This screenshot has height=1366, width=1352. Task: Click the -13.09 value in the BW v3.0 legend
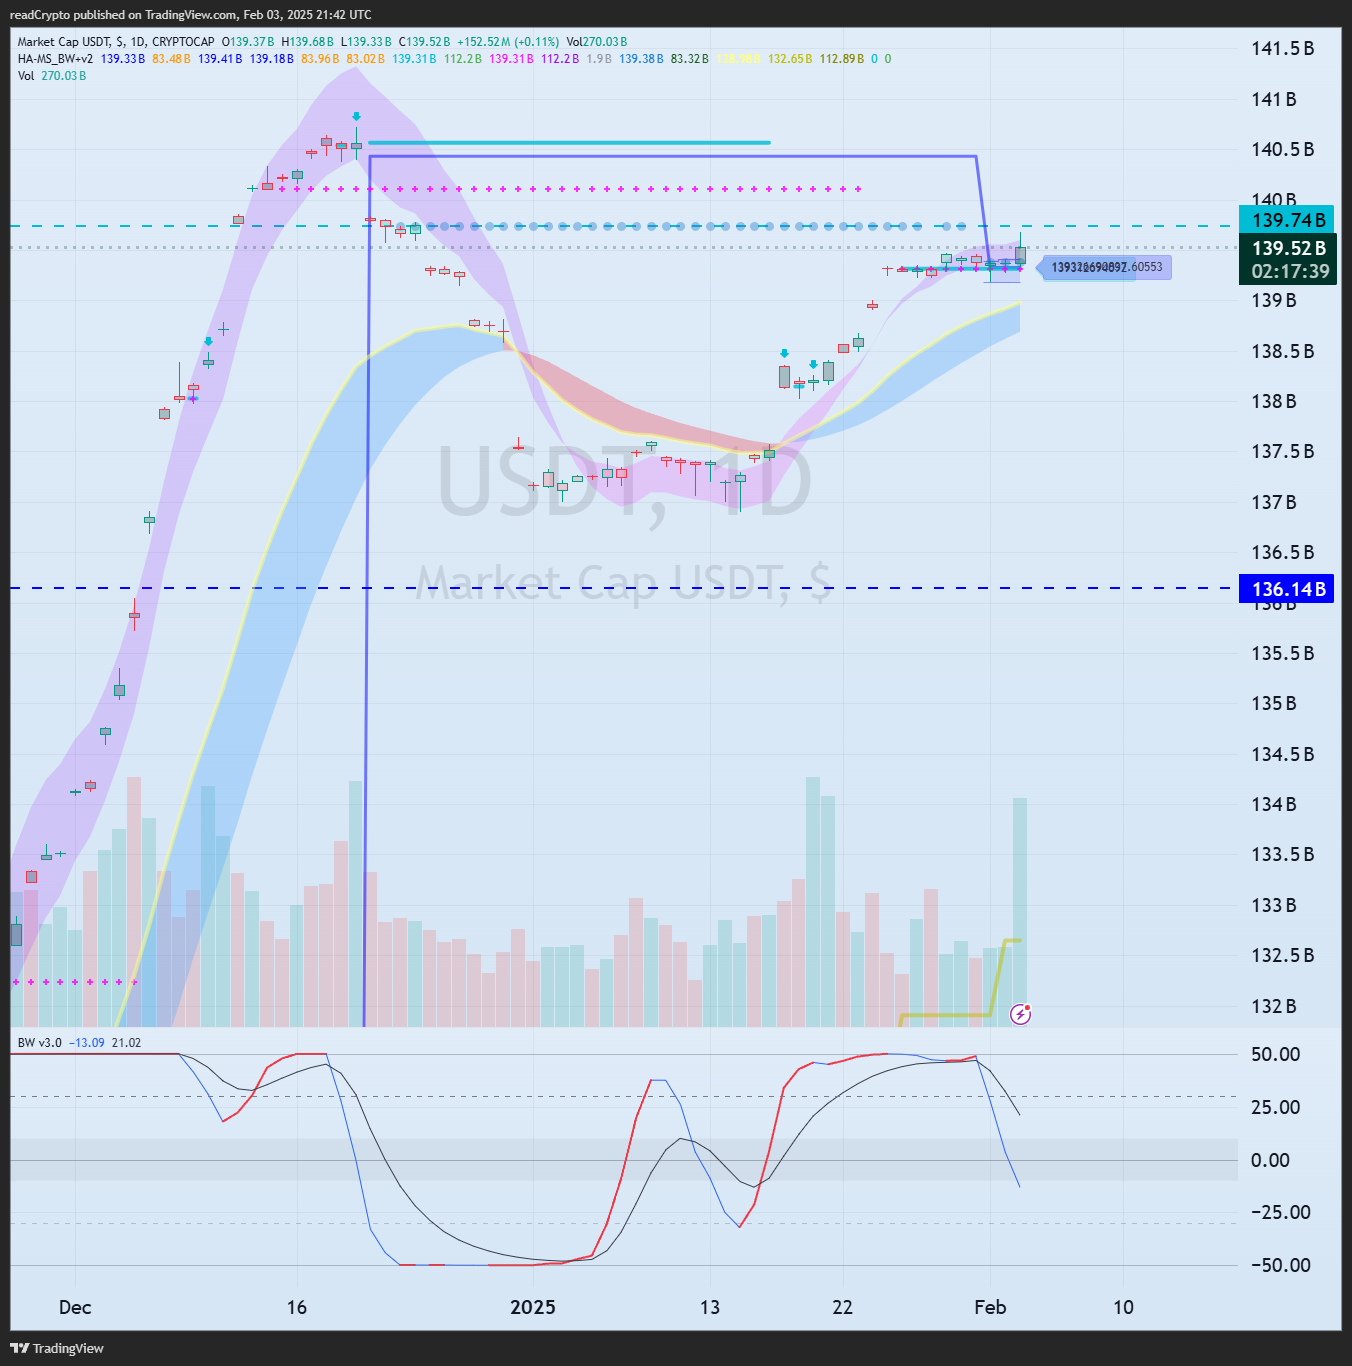point(87,1043)
